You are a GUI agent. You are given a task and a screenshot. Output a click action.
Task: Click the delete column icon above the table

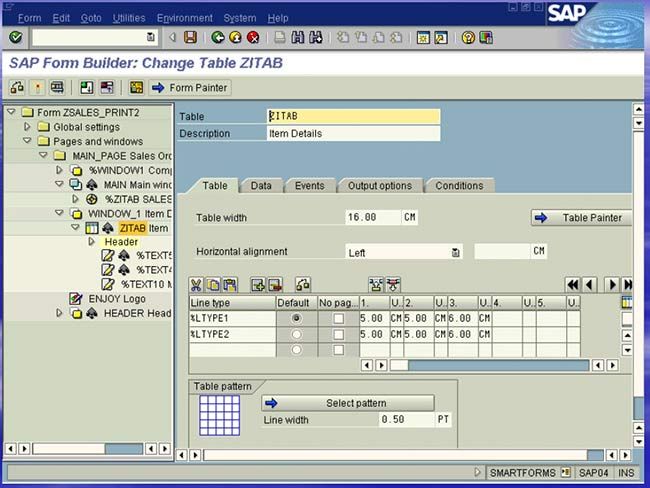393,285
